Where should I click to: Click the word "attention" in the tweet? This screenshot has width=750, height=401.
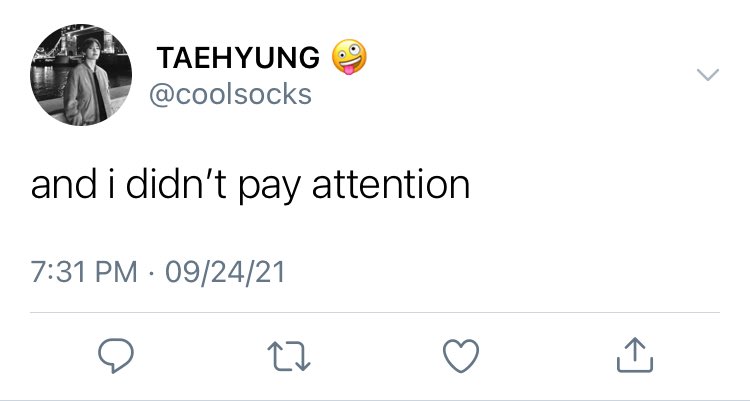tap(391, 185)
